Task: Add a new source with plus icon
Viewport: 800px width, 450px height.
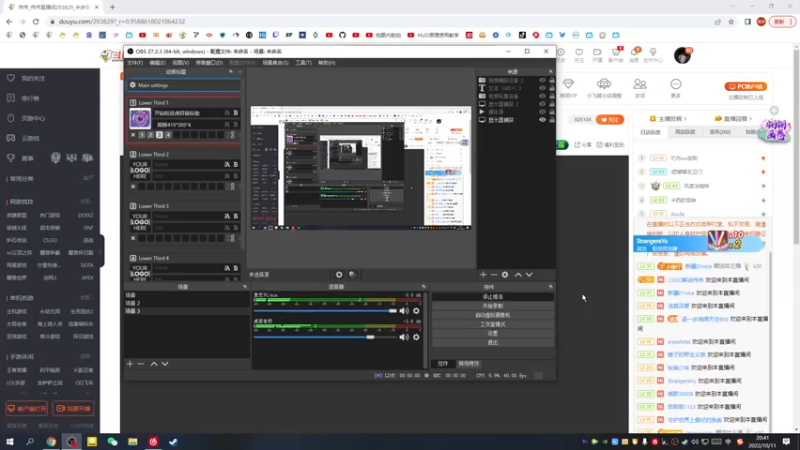Action: click(483, 274)
